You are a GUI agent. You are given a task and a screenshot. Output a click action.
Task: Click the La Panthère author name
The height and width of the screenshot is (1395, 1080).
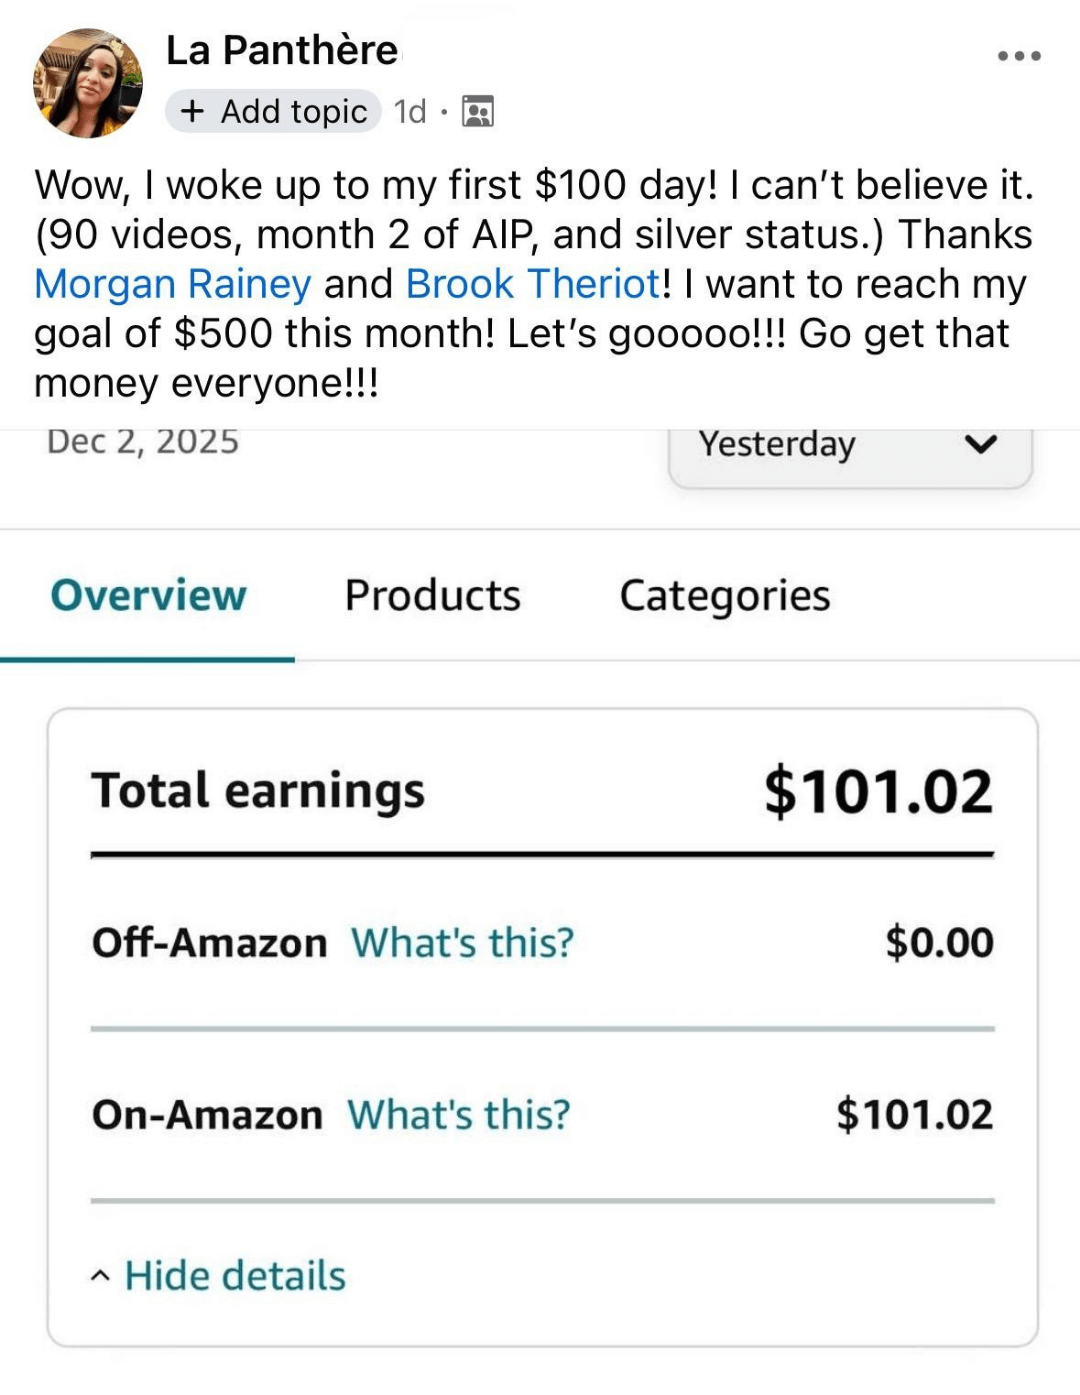coord(282,50)
